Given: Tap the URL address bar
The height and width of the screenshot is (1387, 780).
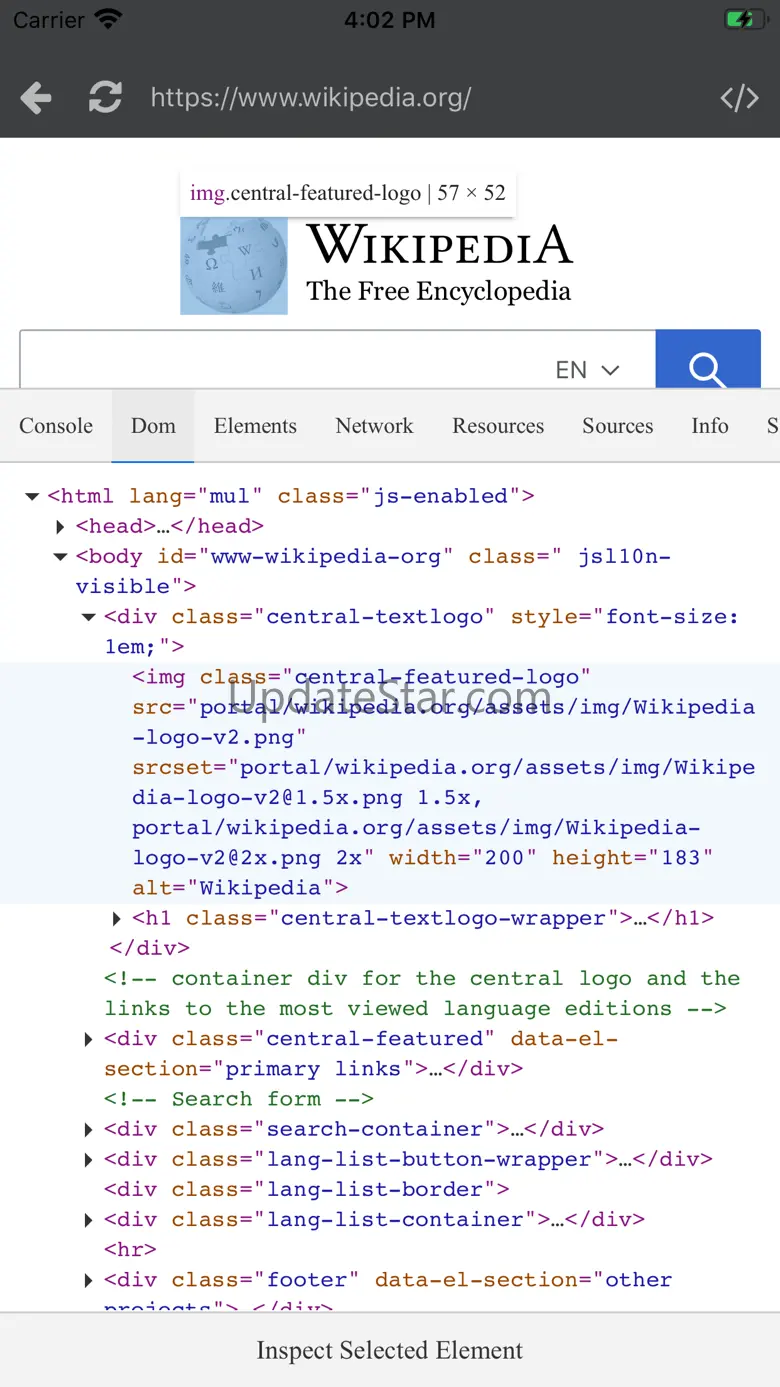Looking at the screenshot, I should [x=311, y=98].
